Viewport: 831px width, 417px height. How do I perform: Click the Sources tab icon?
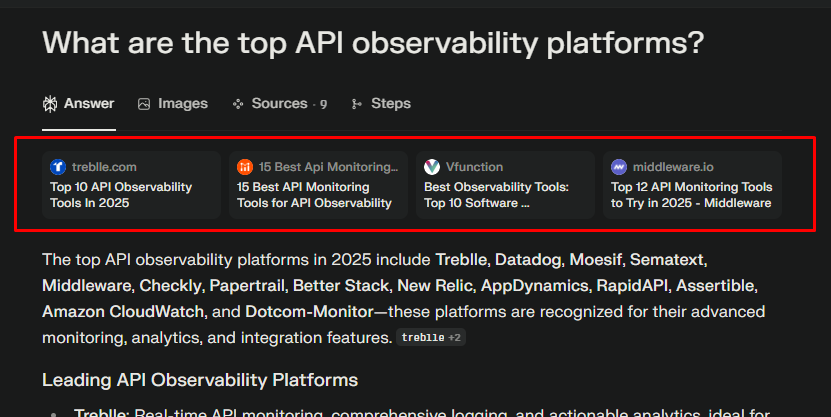238,104
